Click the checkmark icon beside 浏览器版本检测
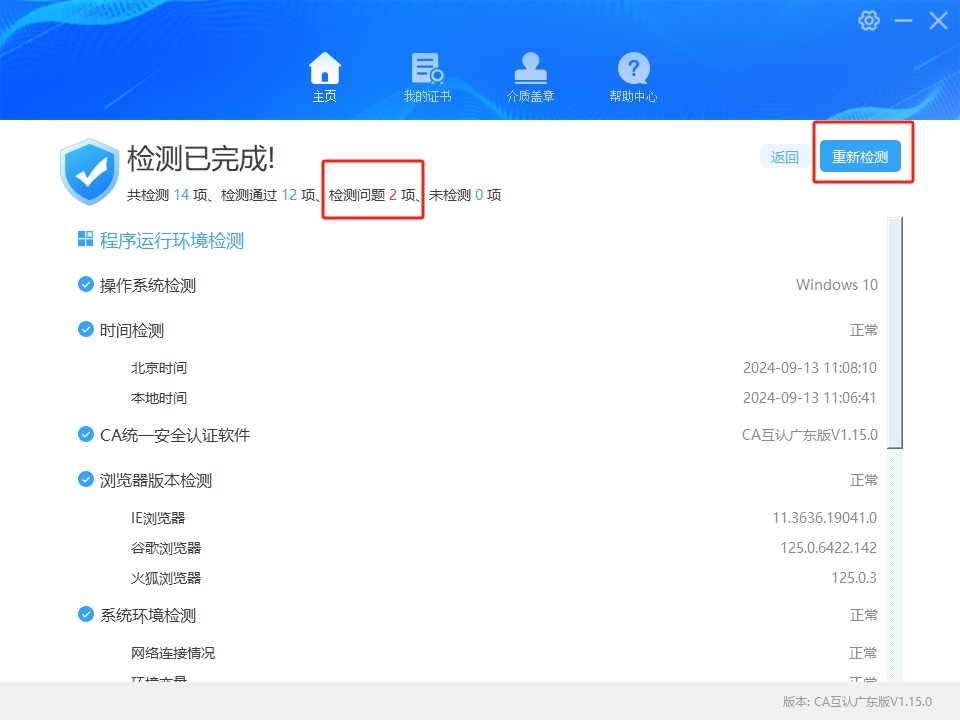Image resolution: width=960 pixels, height=720 pixels. 85,479
